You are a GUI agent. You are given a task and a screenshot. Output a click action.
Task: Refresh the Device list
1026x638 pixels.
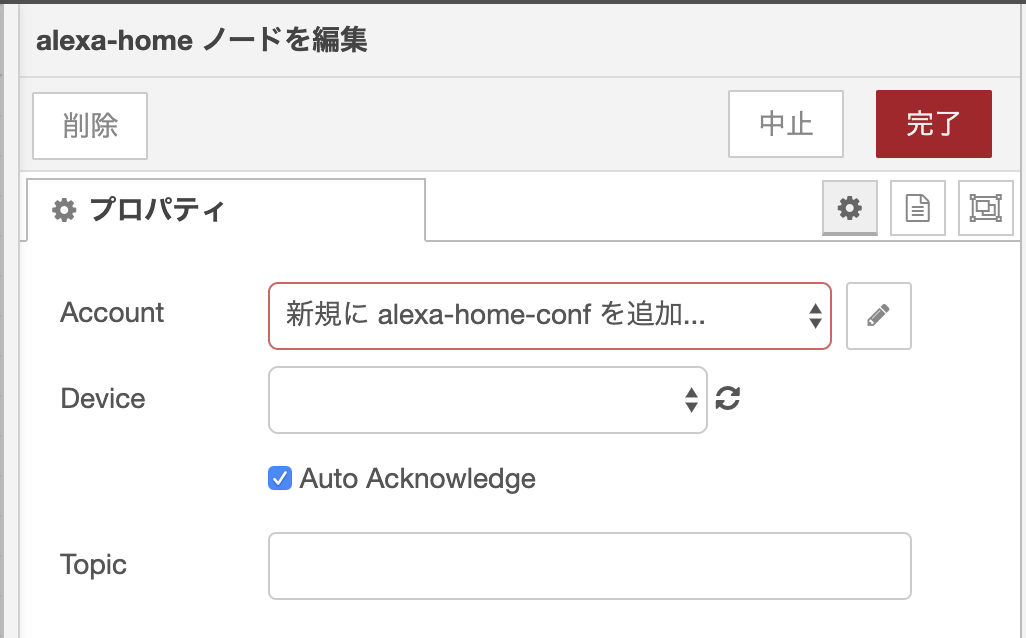[728, 399]
